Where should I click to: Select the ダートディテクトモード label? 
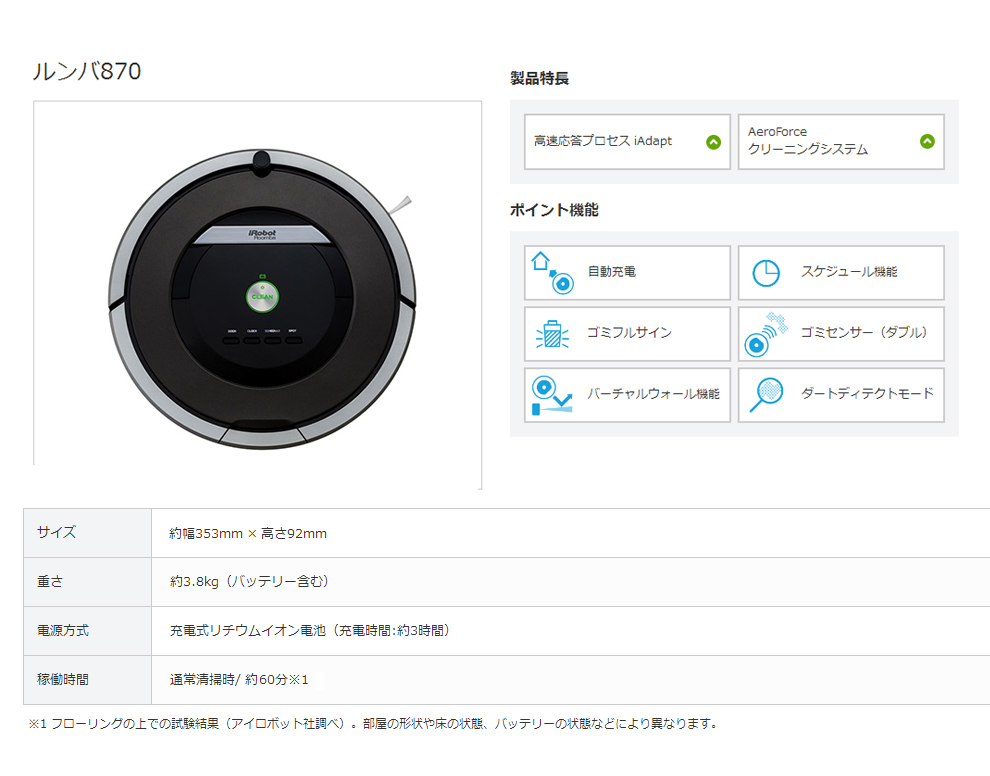tap(867, 394)
